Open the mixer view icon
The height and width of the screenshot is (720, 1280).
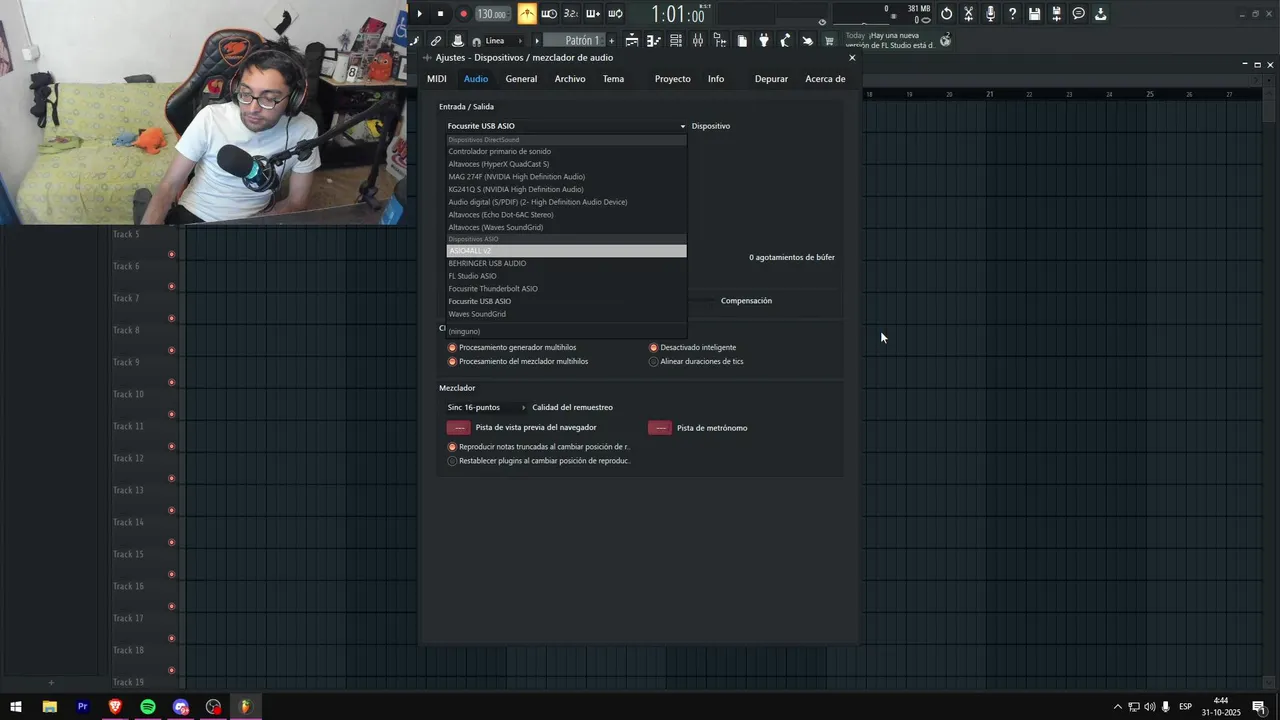pos(698,41)
